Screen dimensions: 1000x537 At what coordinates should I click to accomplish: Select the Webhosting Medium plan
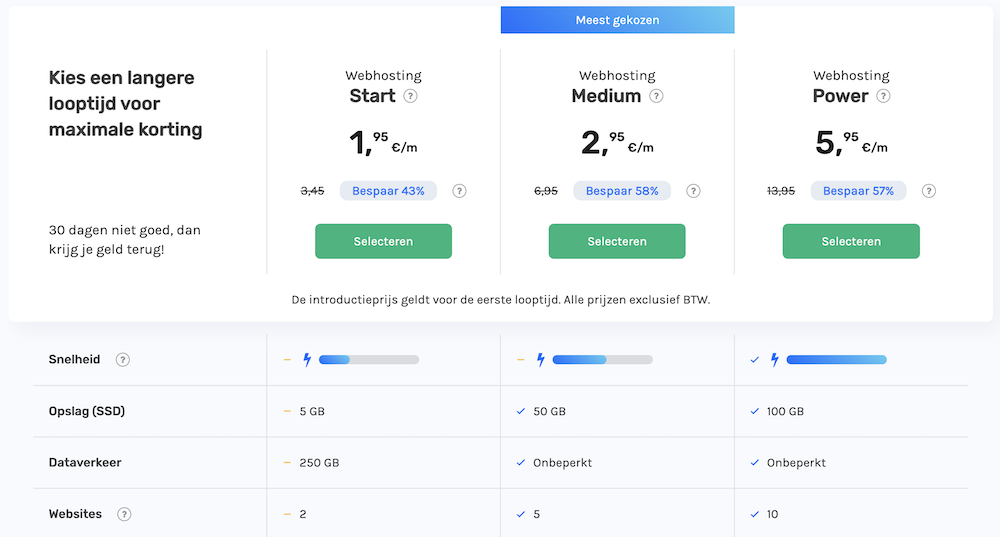coord(617,241)
